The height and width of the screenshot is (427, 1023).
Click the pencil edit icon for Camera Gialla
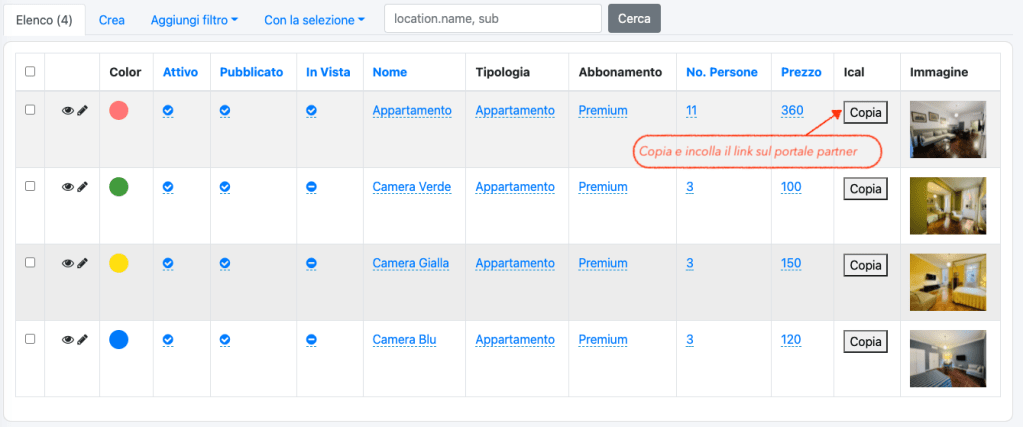[x=83, y=263]
